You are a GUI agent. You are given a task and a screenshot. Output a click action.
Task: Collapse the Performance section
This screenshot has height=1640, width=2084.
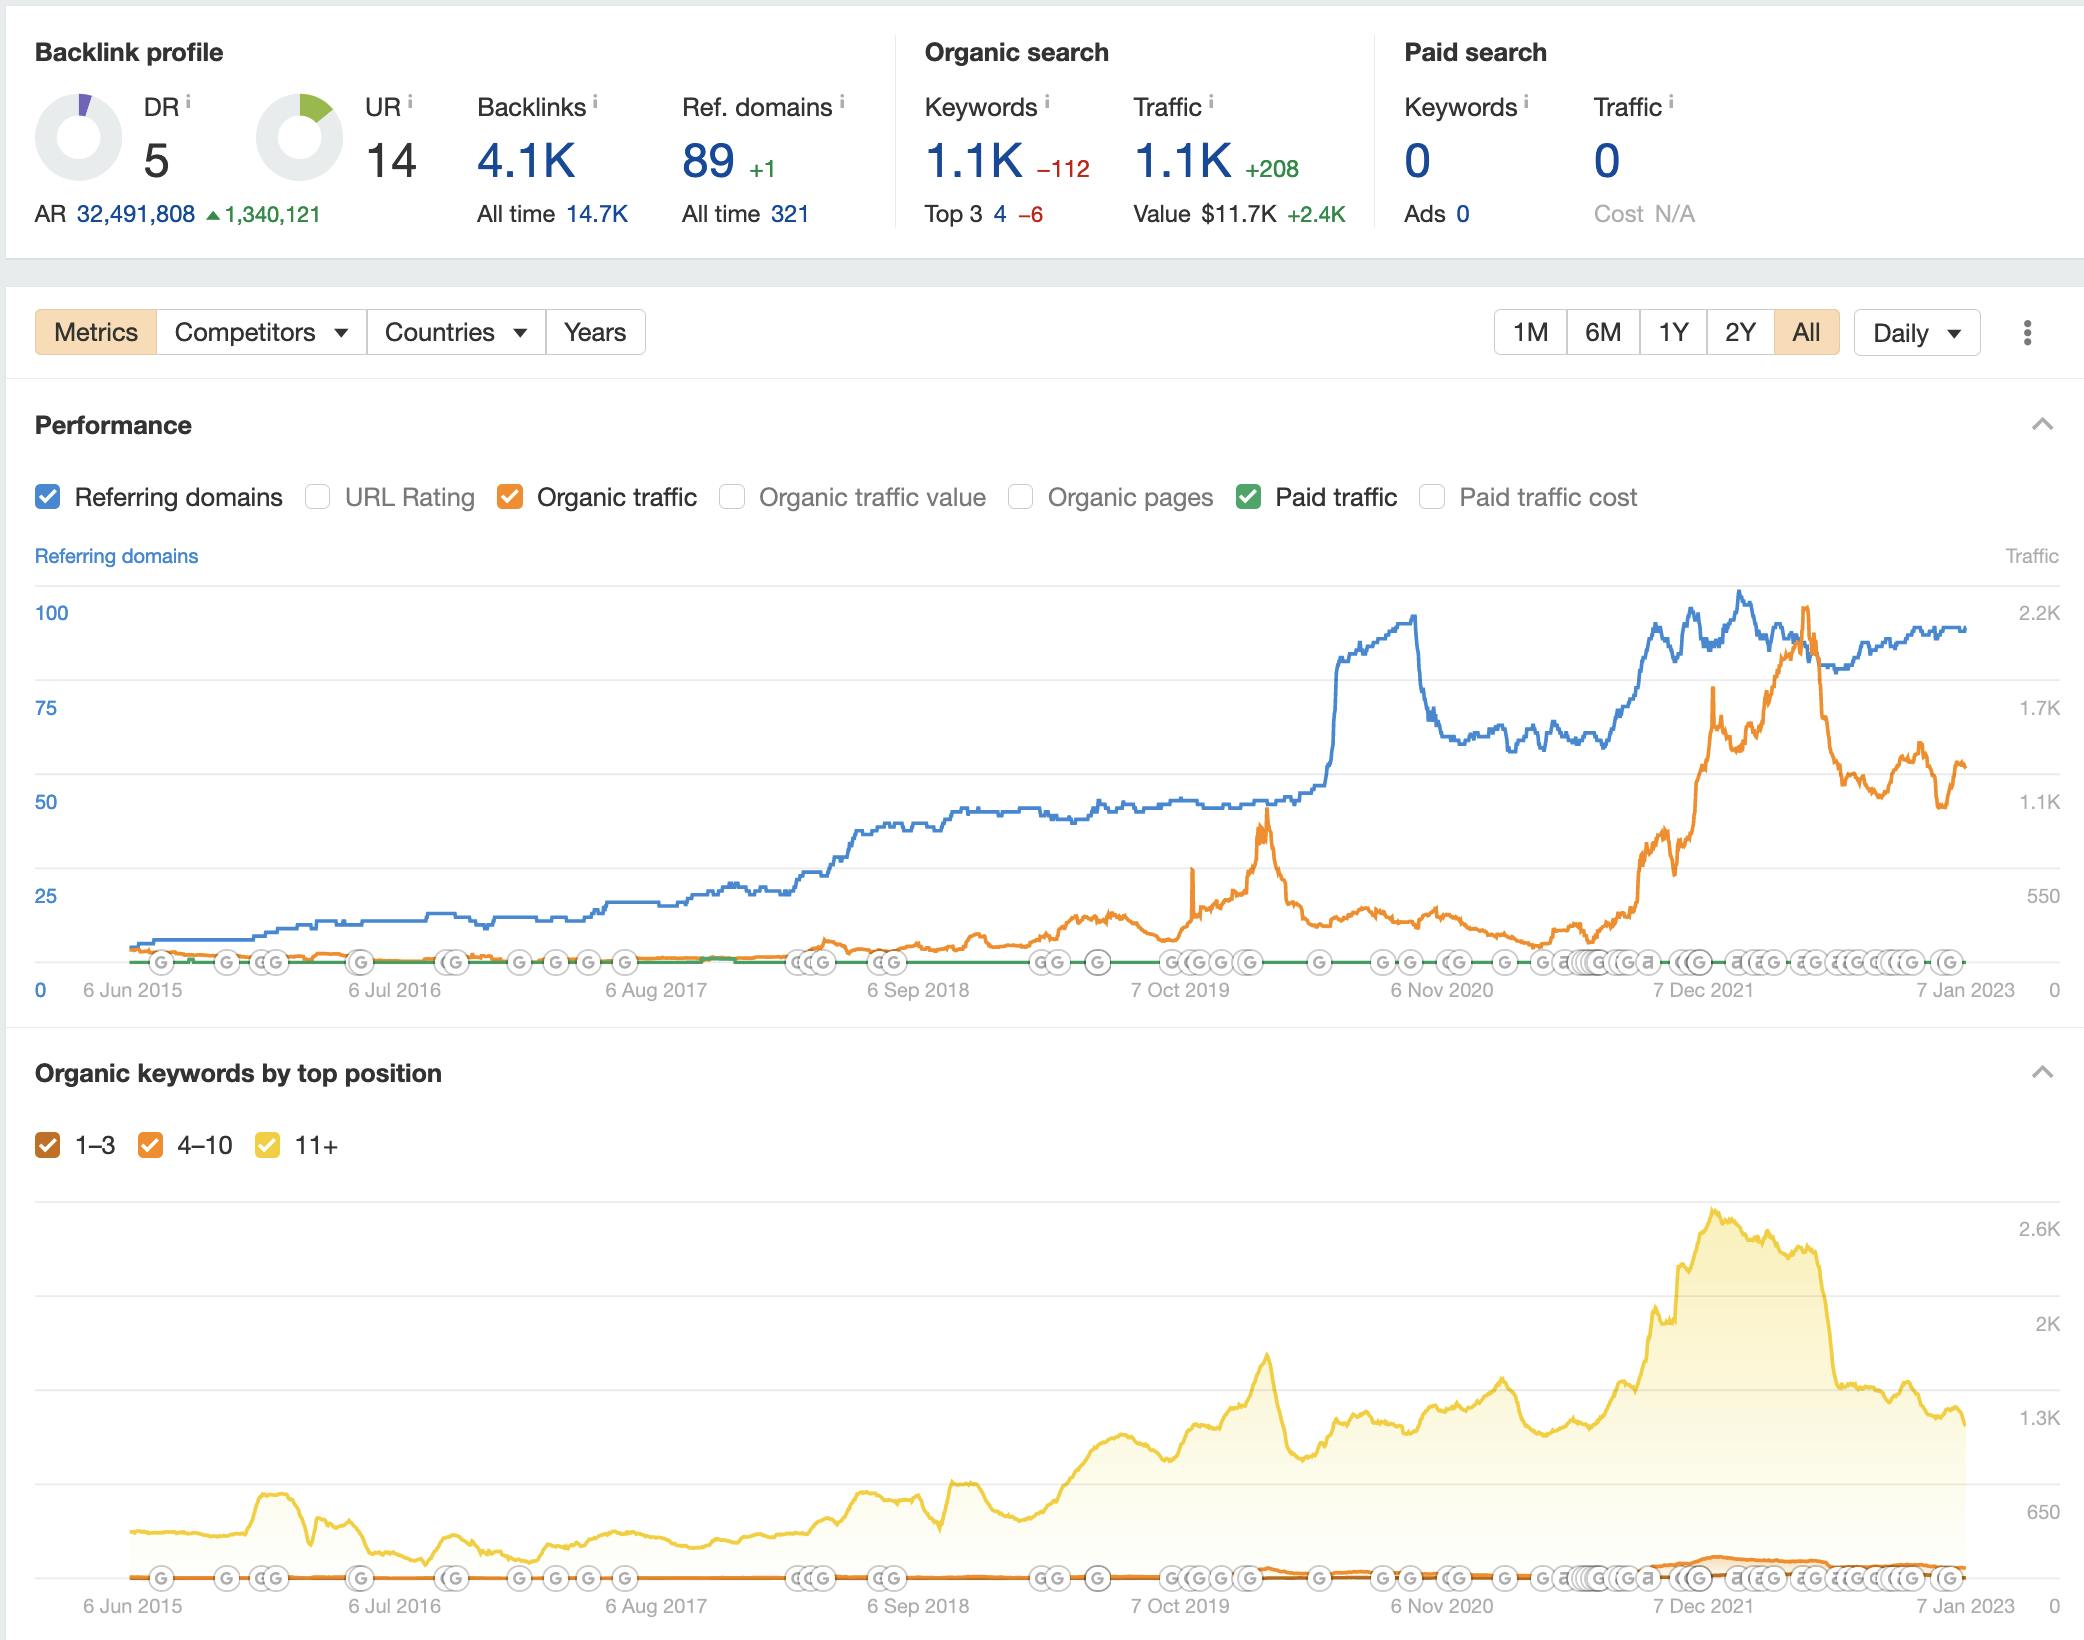click(2042, 425)
